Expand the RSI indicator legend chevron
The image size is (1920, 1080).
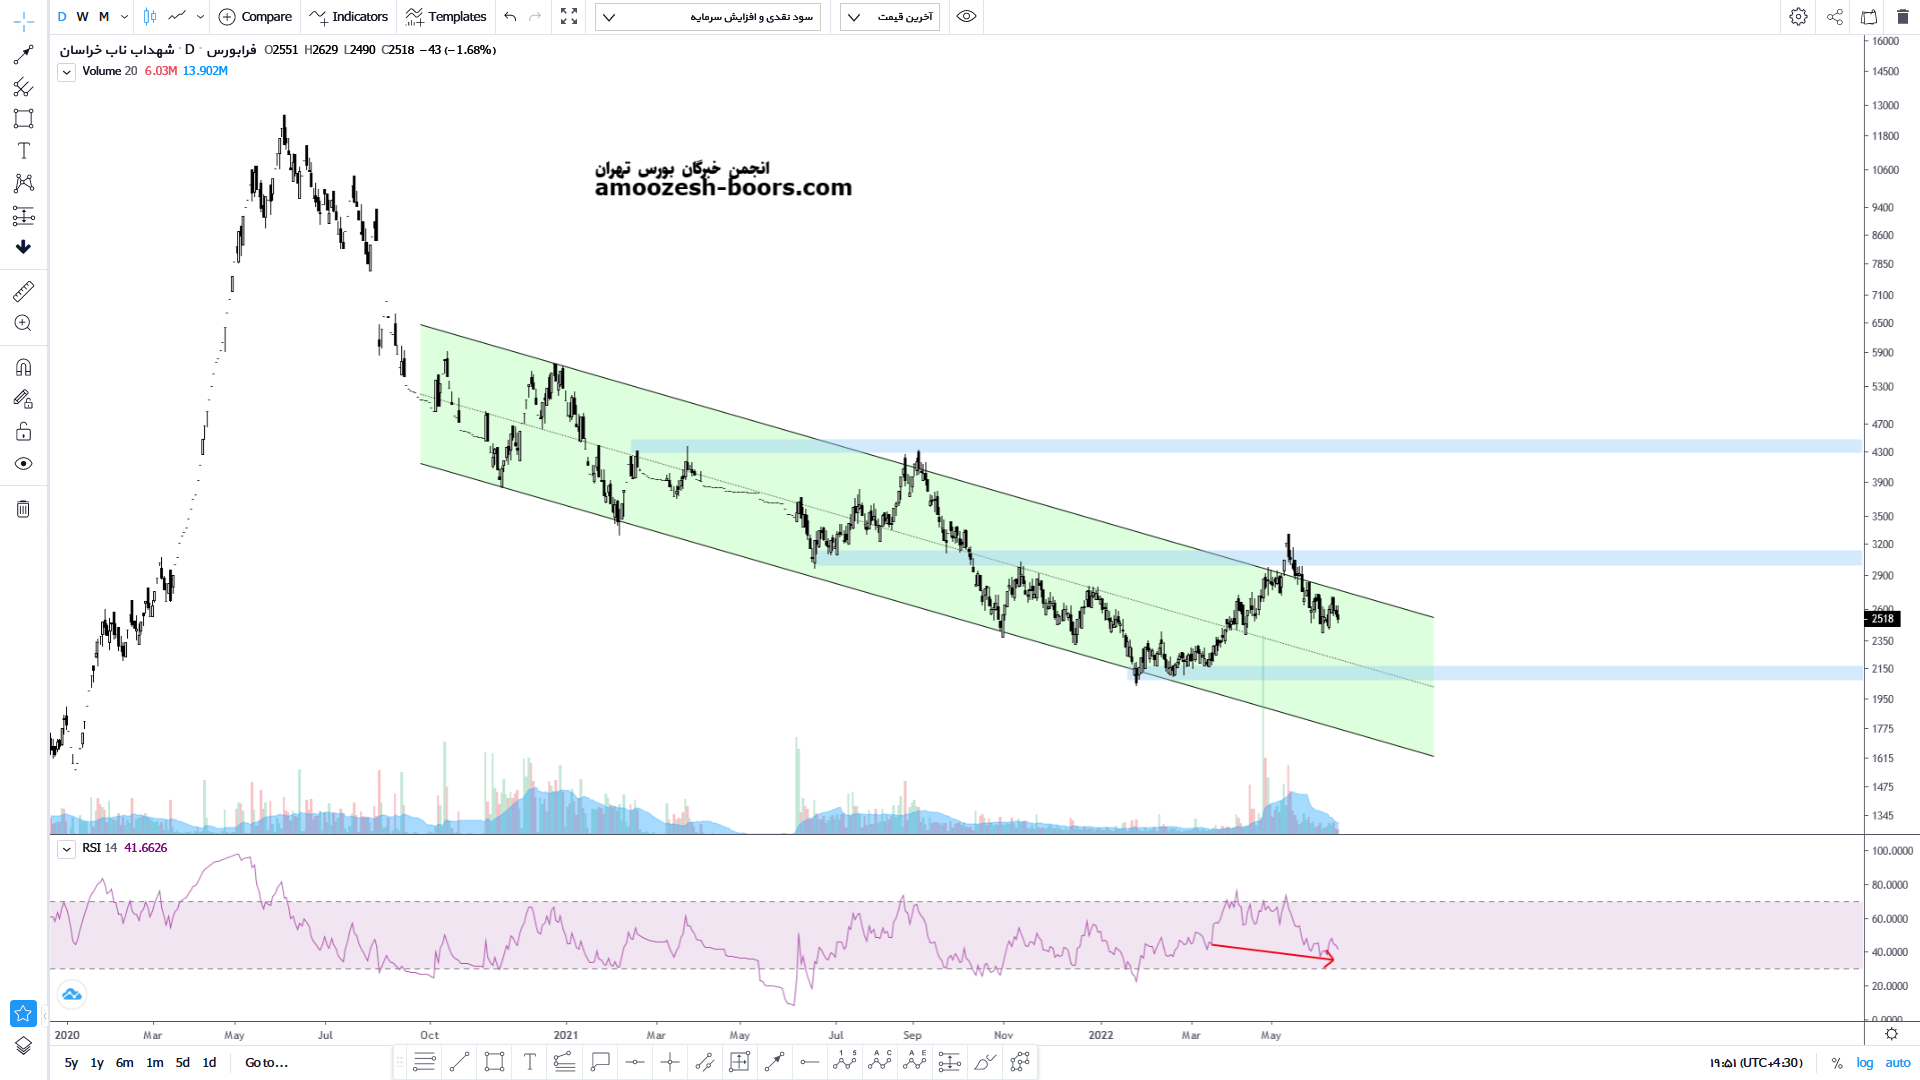coord(66,849)
